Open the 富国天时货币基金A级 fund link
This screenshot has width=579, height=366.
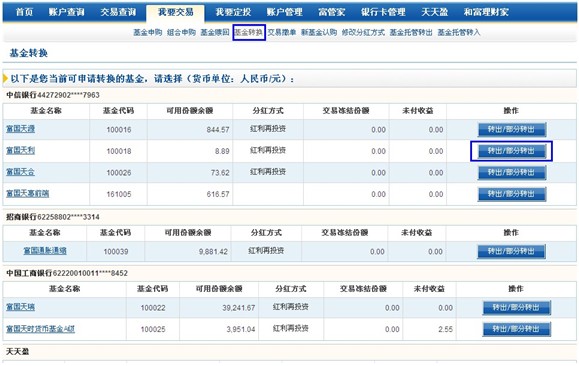click(41, 329)
